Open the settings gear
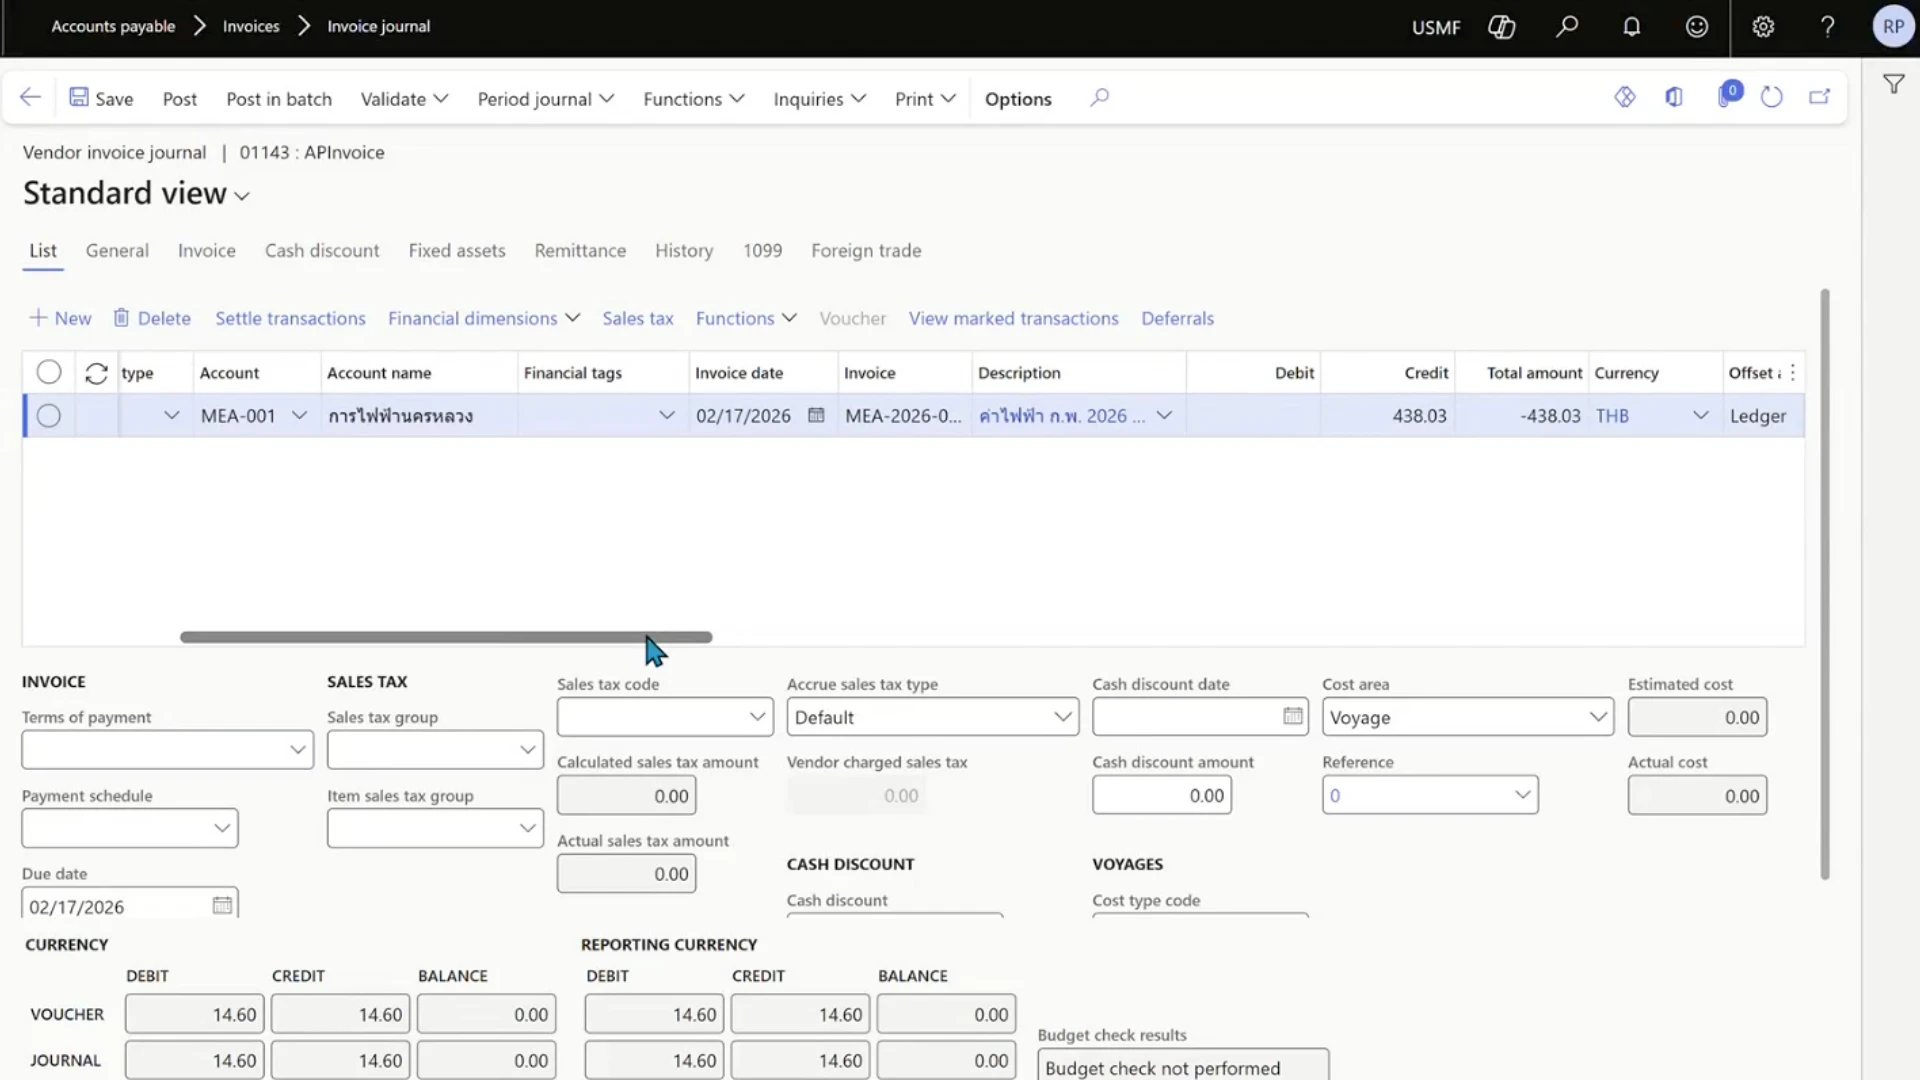 click(x=1763, y=27)
